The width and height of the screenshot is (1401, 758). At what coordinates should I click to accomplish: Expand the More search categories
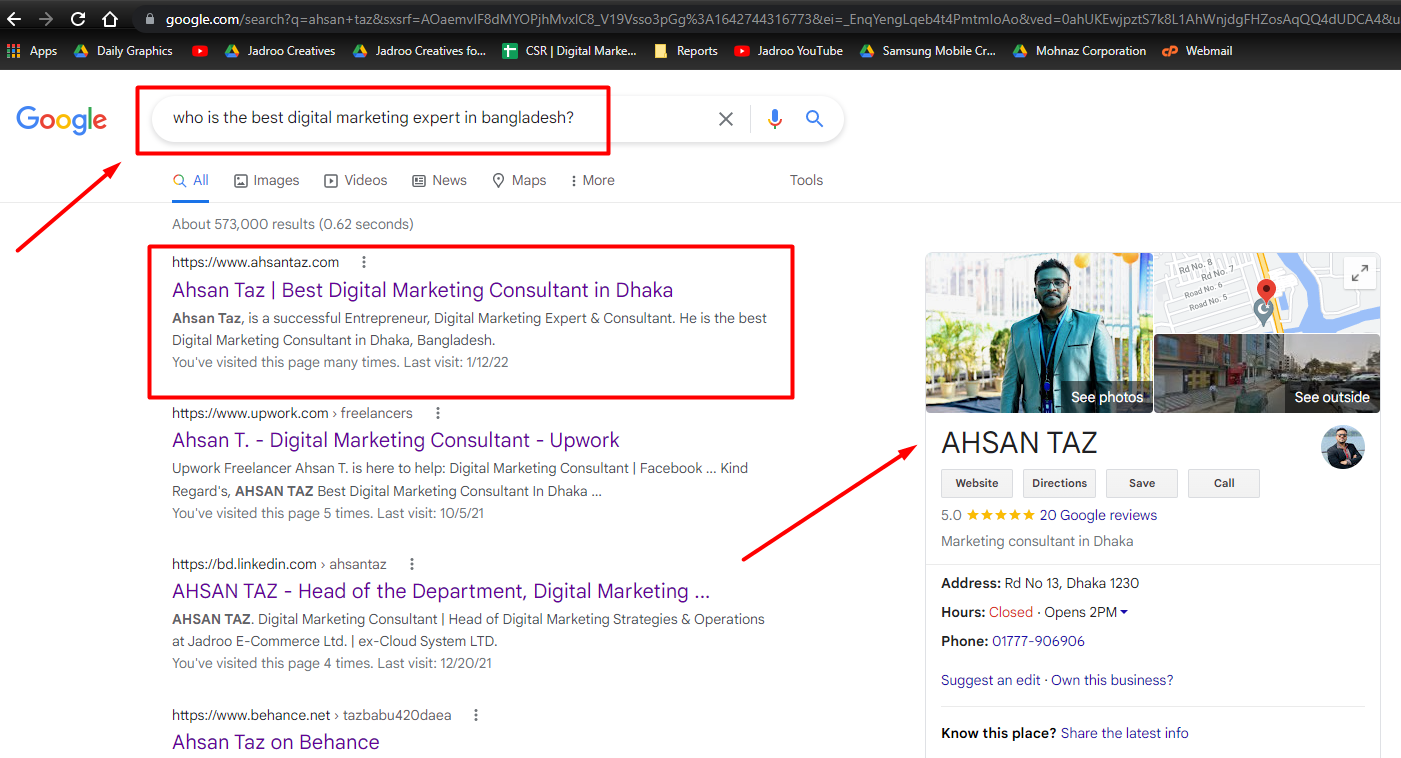(592, 180)
